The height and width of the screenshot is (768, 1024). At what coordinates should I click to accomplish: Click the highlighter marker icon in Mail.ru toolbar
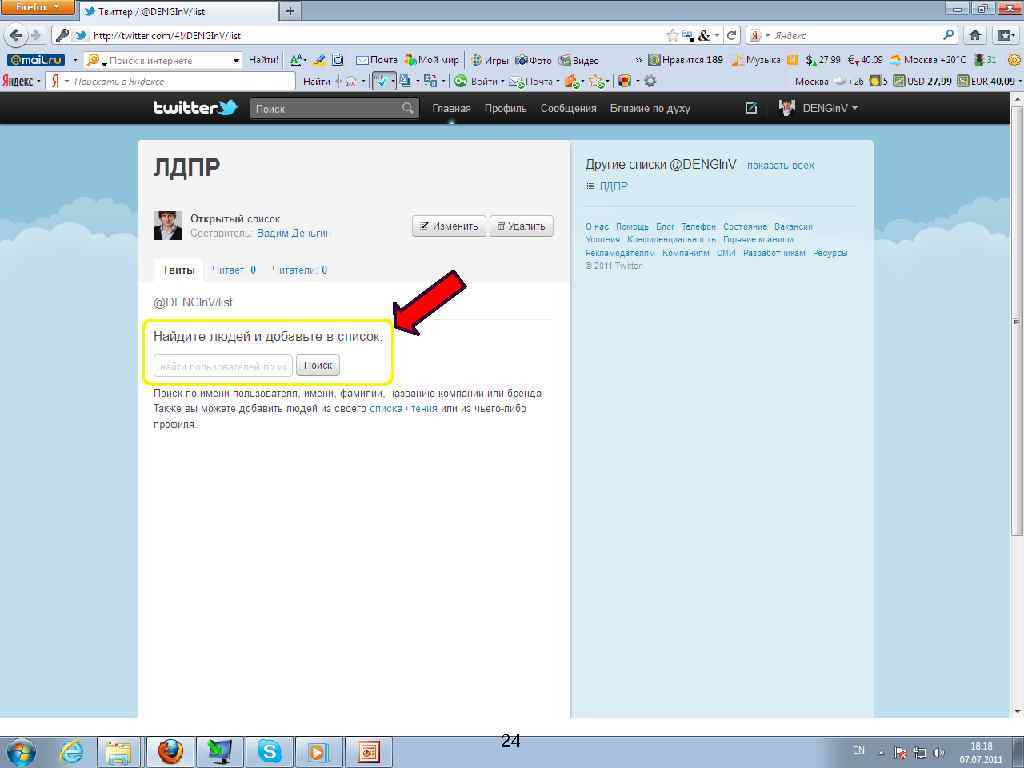click(319, 60)
